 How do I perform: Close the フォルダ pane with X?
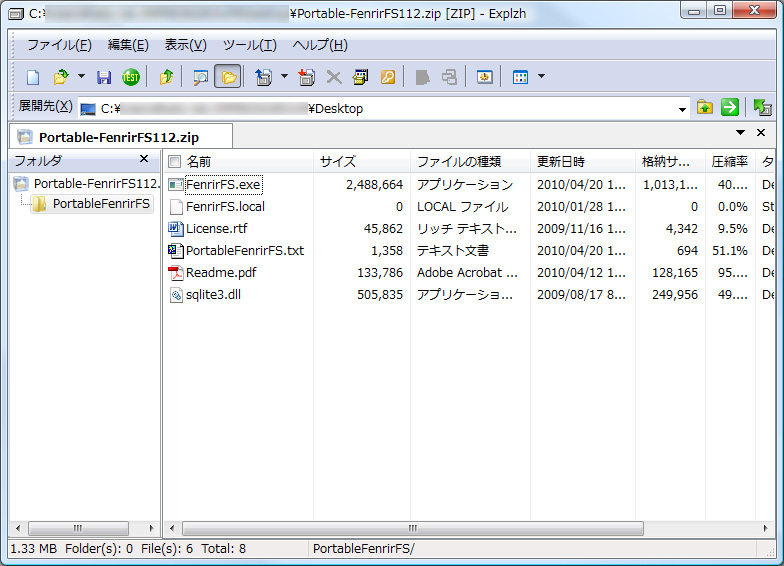pyautogui.click(x=143, y=160)
